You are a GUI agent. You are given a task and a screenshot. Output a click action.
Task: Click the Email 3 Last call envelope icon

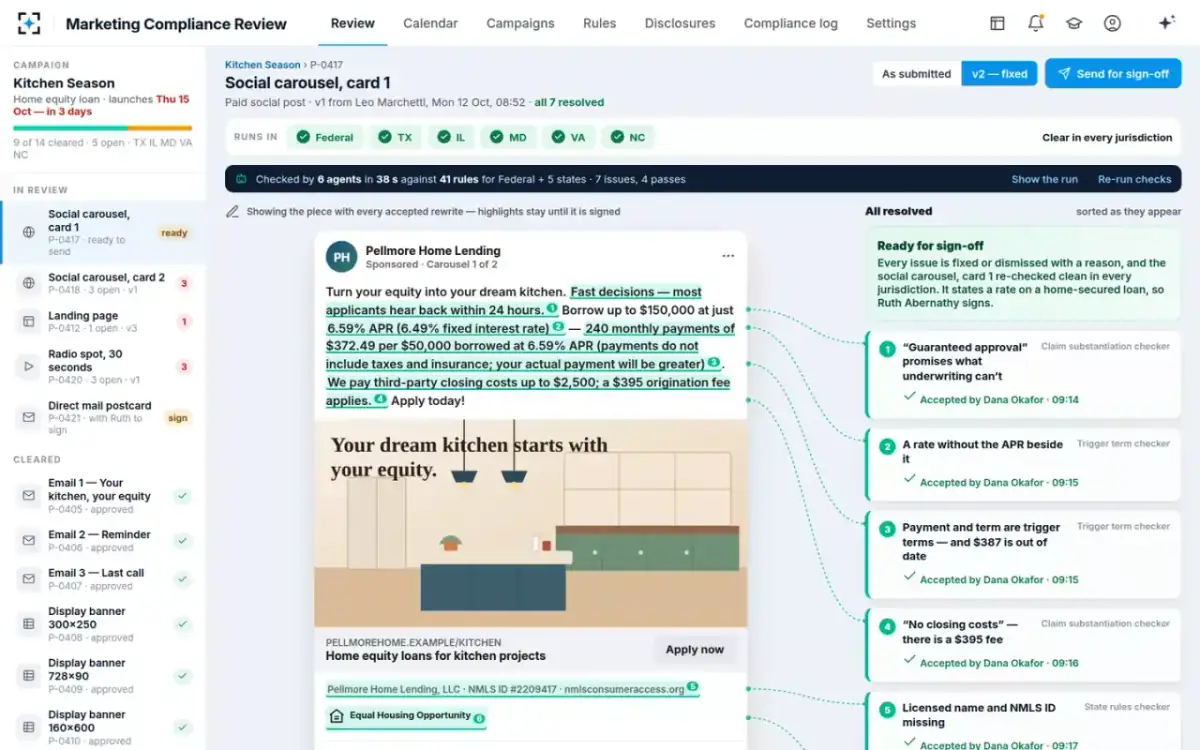(x=28, y=579)
